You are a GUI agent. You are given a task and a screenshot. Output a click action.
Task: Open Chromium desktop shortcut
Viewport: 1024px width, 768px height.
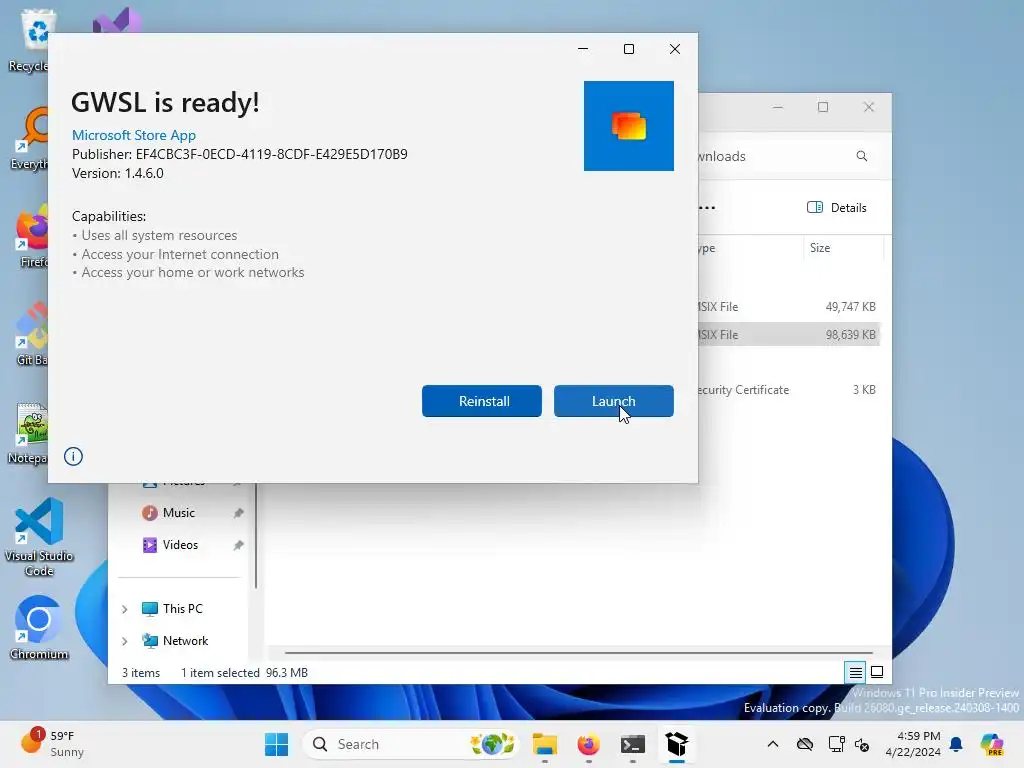pyautogui.click(x=39, y=628)
